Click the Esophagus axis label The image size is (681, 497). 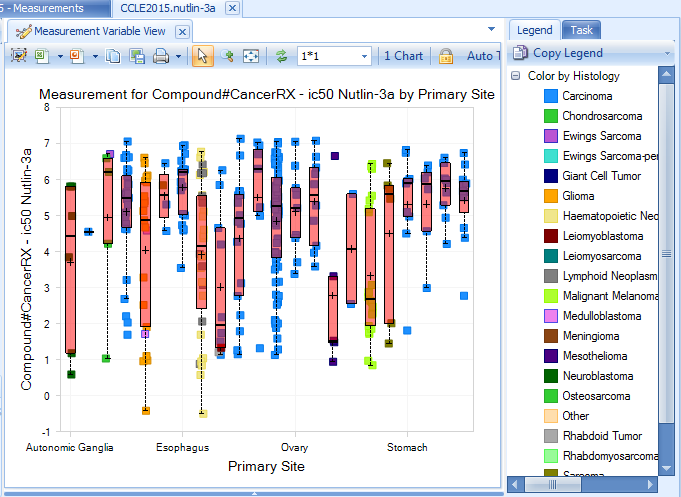coord(182,447)
